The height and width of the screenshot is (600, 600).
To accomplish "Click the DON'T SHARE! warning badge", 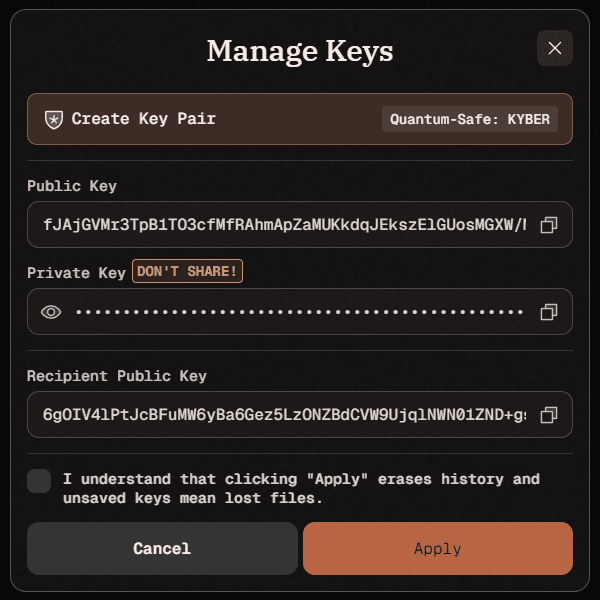I will pos(189,271).
